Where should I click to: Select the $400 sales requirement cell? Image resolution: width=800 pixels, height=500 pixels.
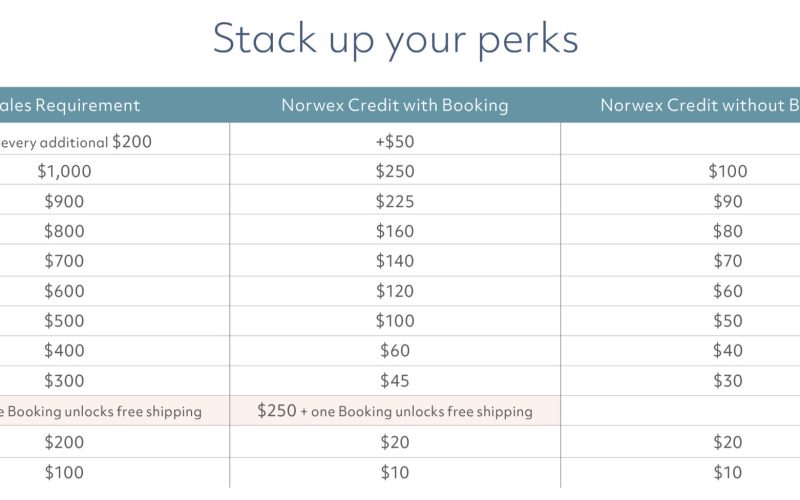click(x=64, y=351)
